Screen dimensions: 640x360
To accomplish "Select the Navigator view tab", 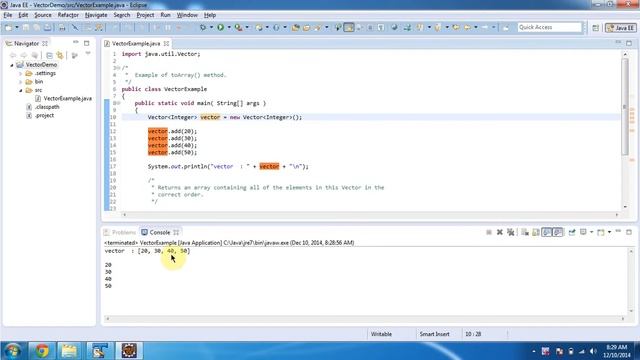I will click(26, 43).
